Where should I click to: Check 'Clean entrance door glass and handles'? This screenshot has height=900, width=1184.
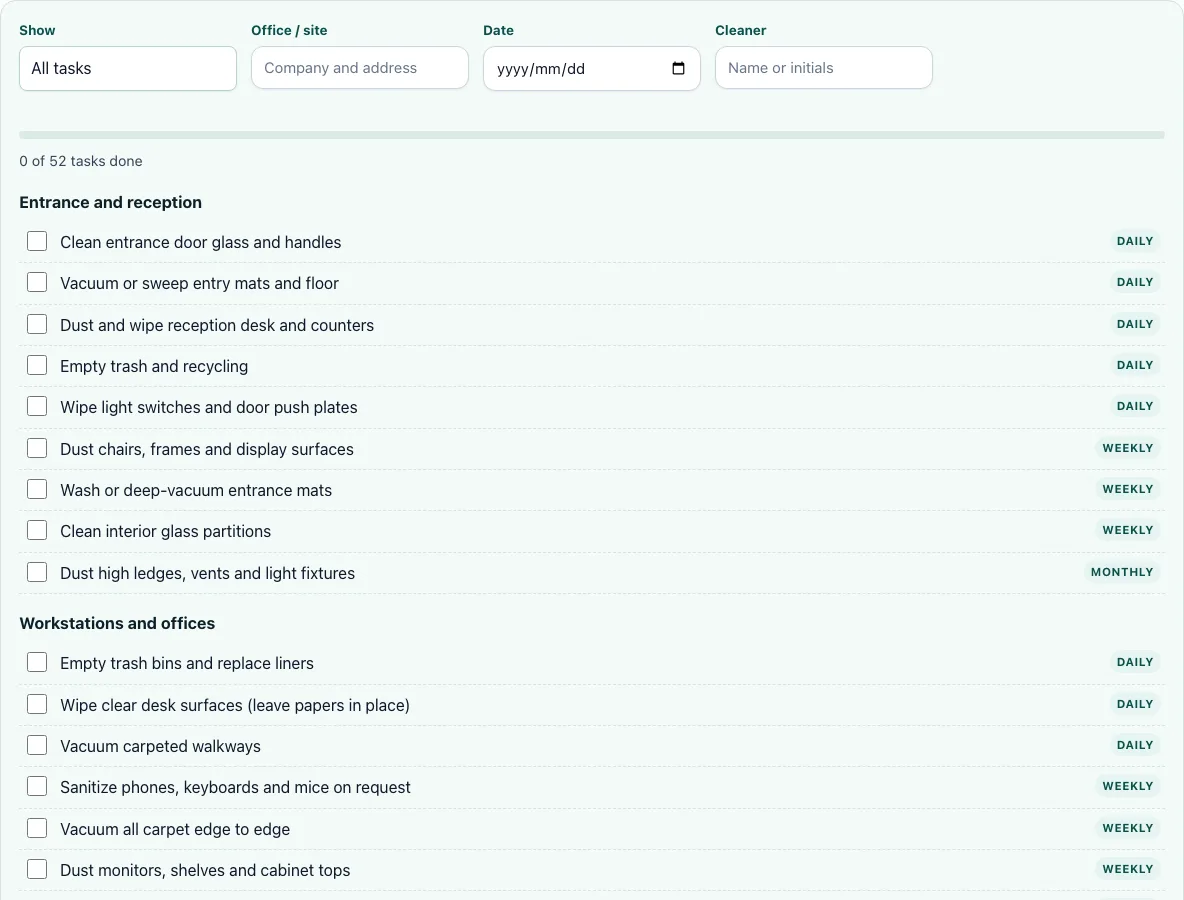pos(37,241)
